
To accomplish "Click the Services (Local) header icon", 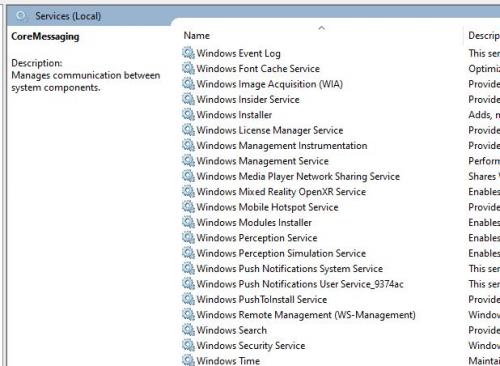I will tap(21, 16).
